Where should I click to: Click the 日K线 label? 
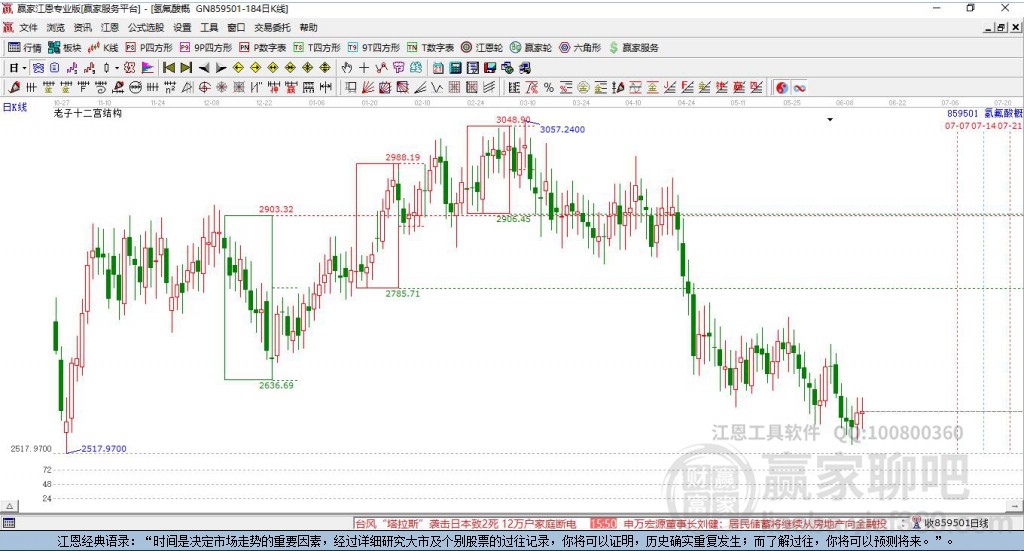(x=15, y=107)
